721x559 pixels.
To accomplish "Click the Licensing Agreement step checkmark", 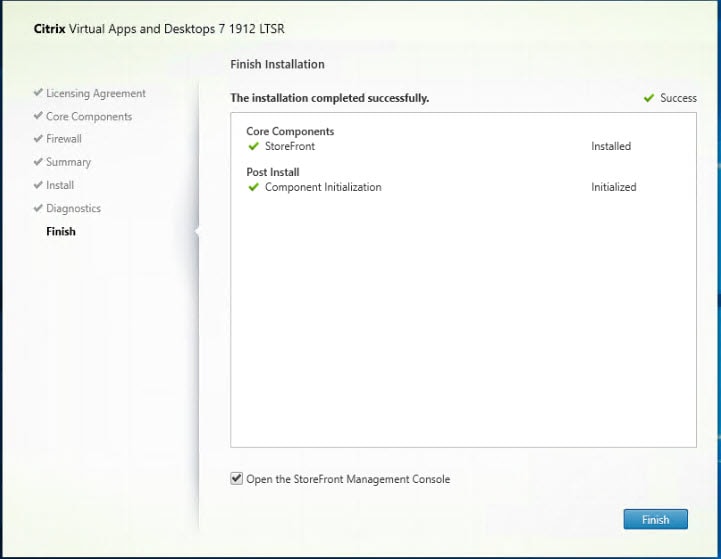I will (x=37, y=93).
